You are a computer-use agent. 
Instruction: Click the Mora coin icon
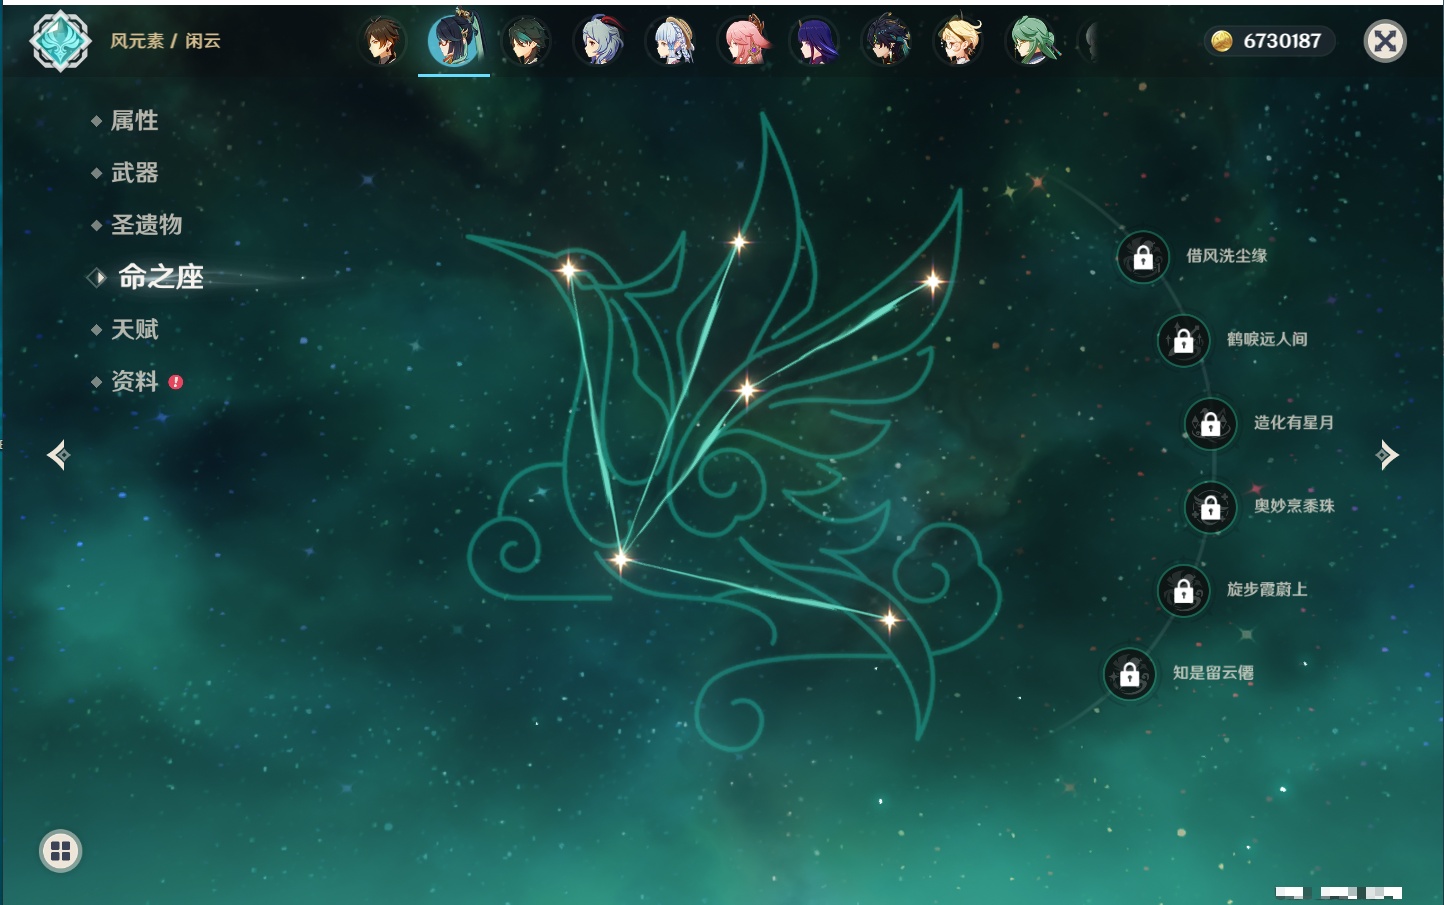click(1222, 41)
